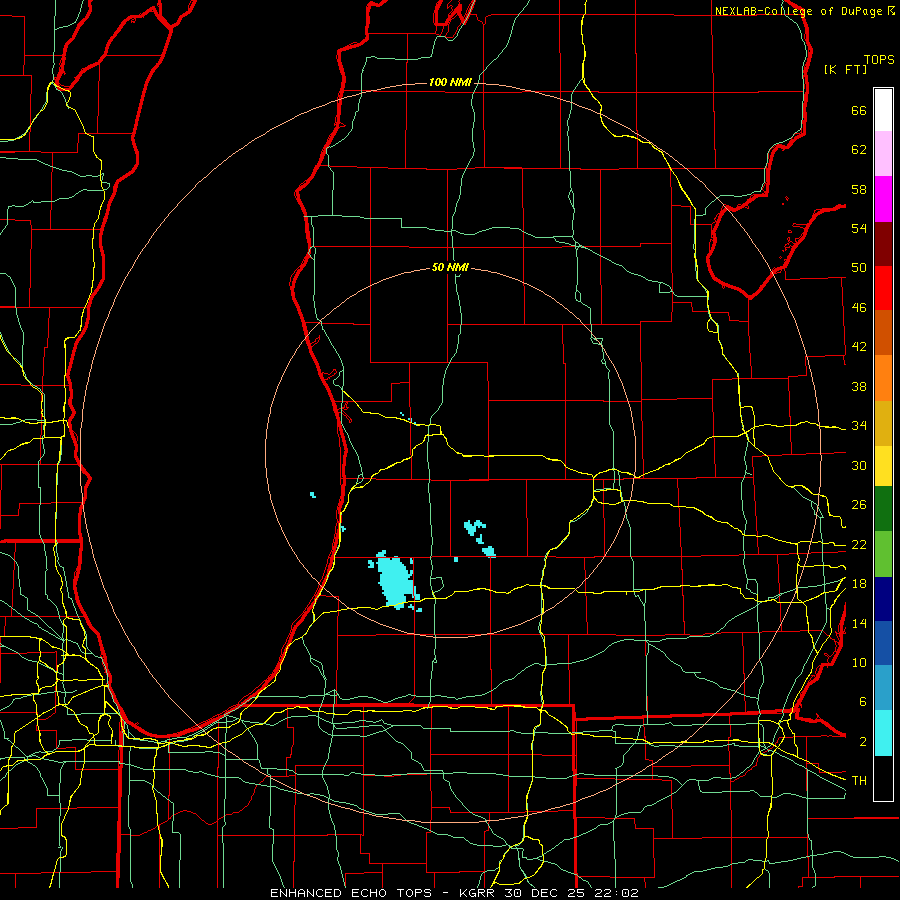
Task: Click the light blue 6 kft swatch
Action: pos(883,688)
